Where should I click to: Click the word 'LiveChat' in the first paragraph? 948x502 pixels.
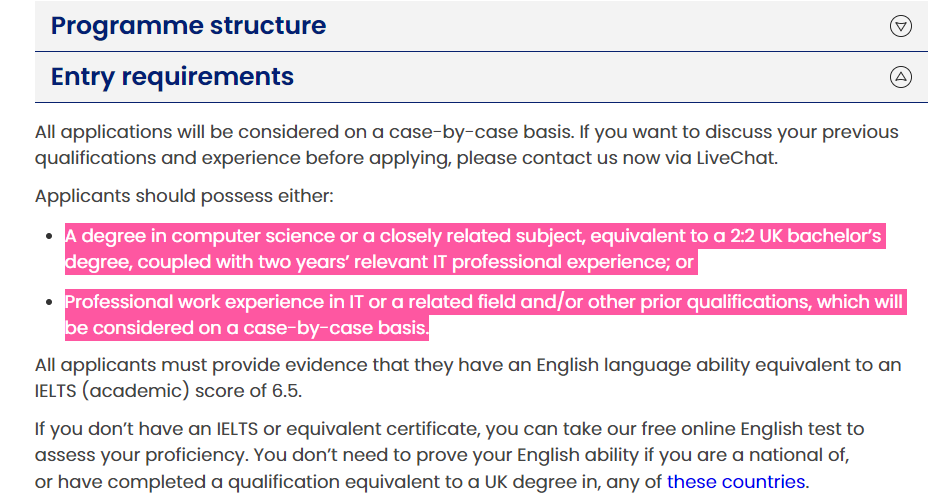coord(735,158)
